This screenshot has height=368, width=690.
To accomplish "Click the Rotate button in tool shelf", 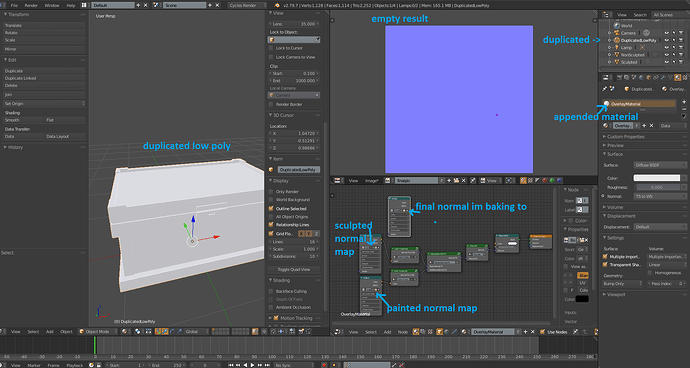I will [44, 33].
